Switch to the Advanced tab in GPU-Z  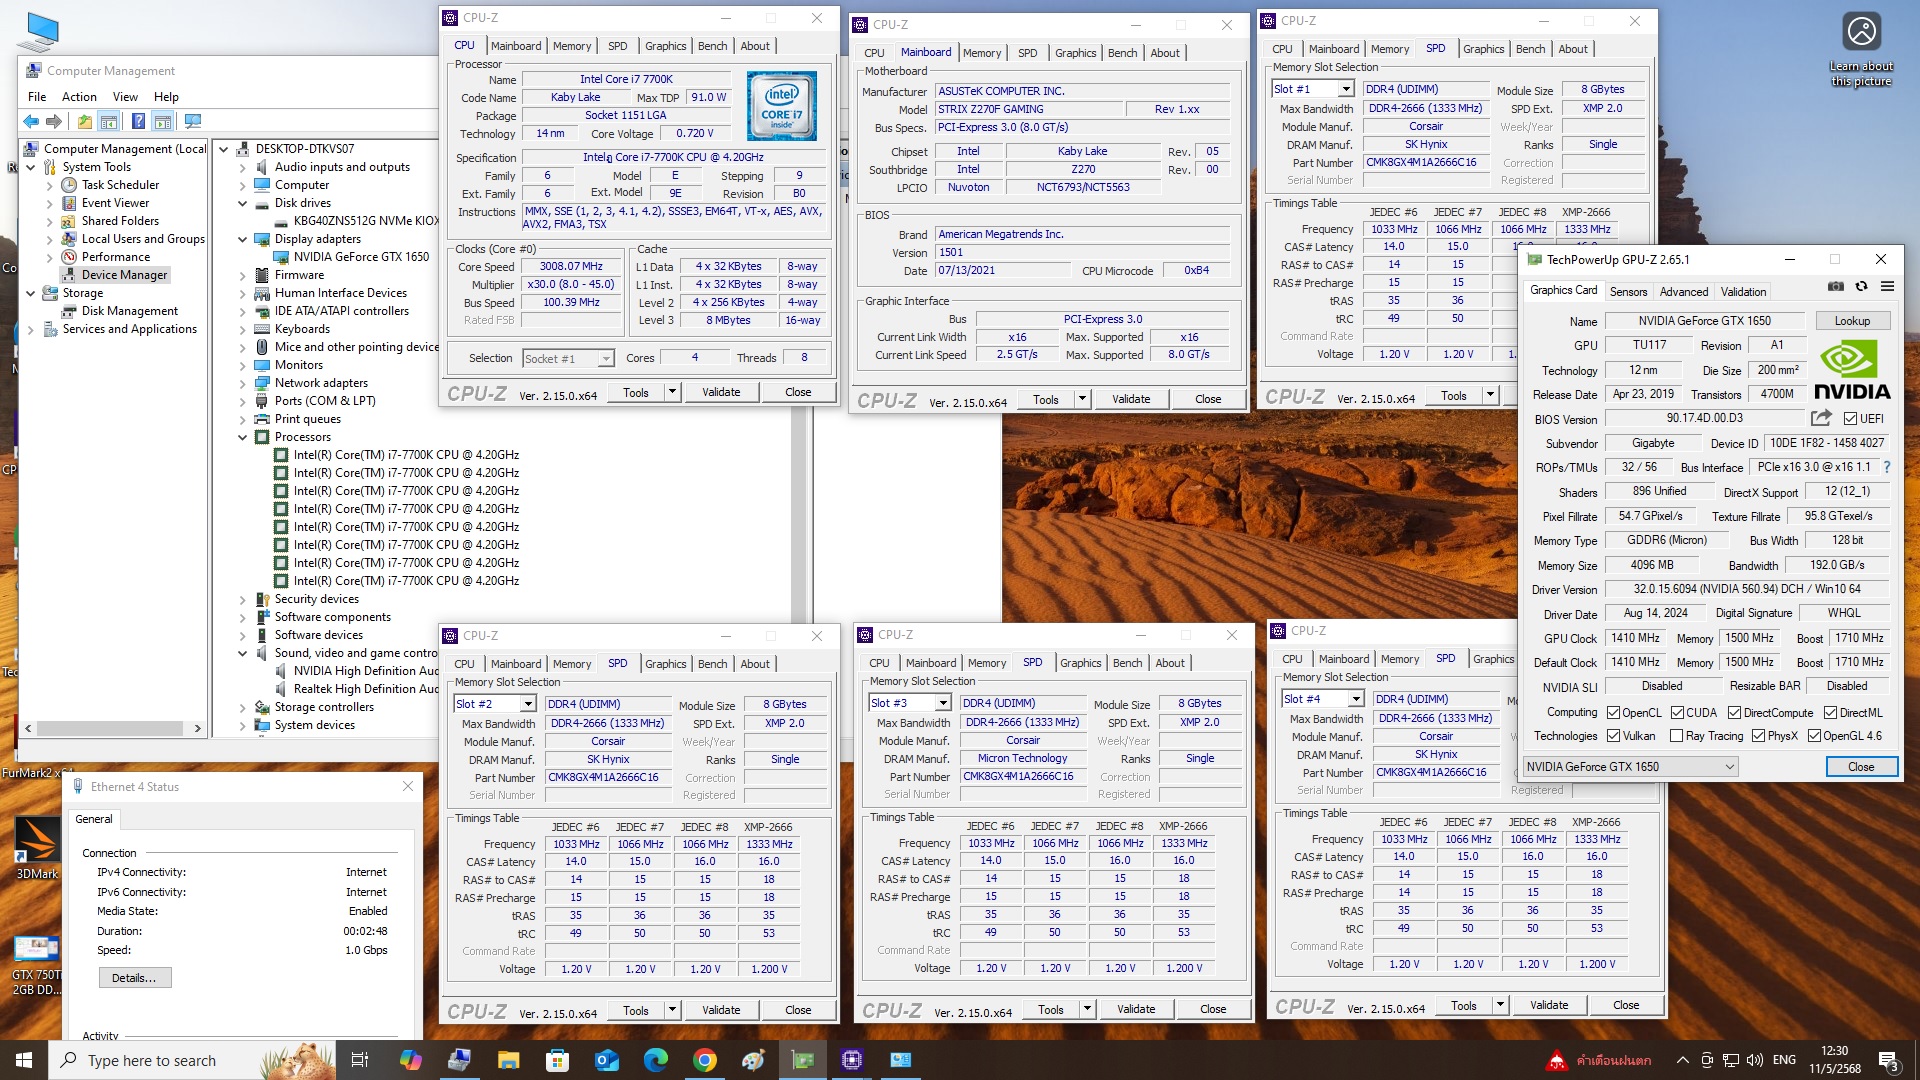tap(1684, 292)
